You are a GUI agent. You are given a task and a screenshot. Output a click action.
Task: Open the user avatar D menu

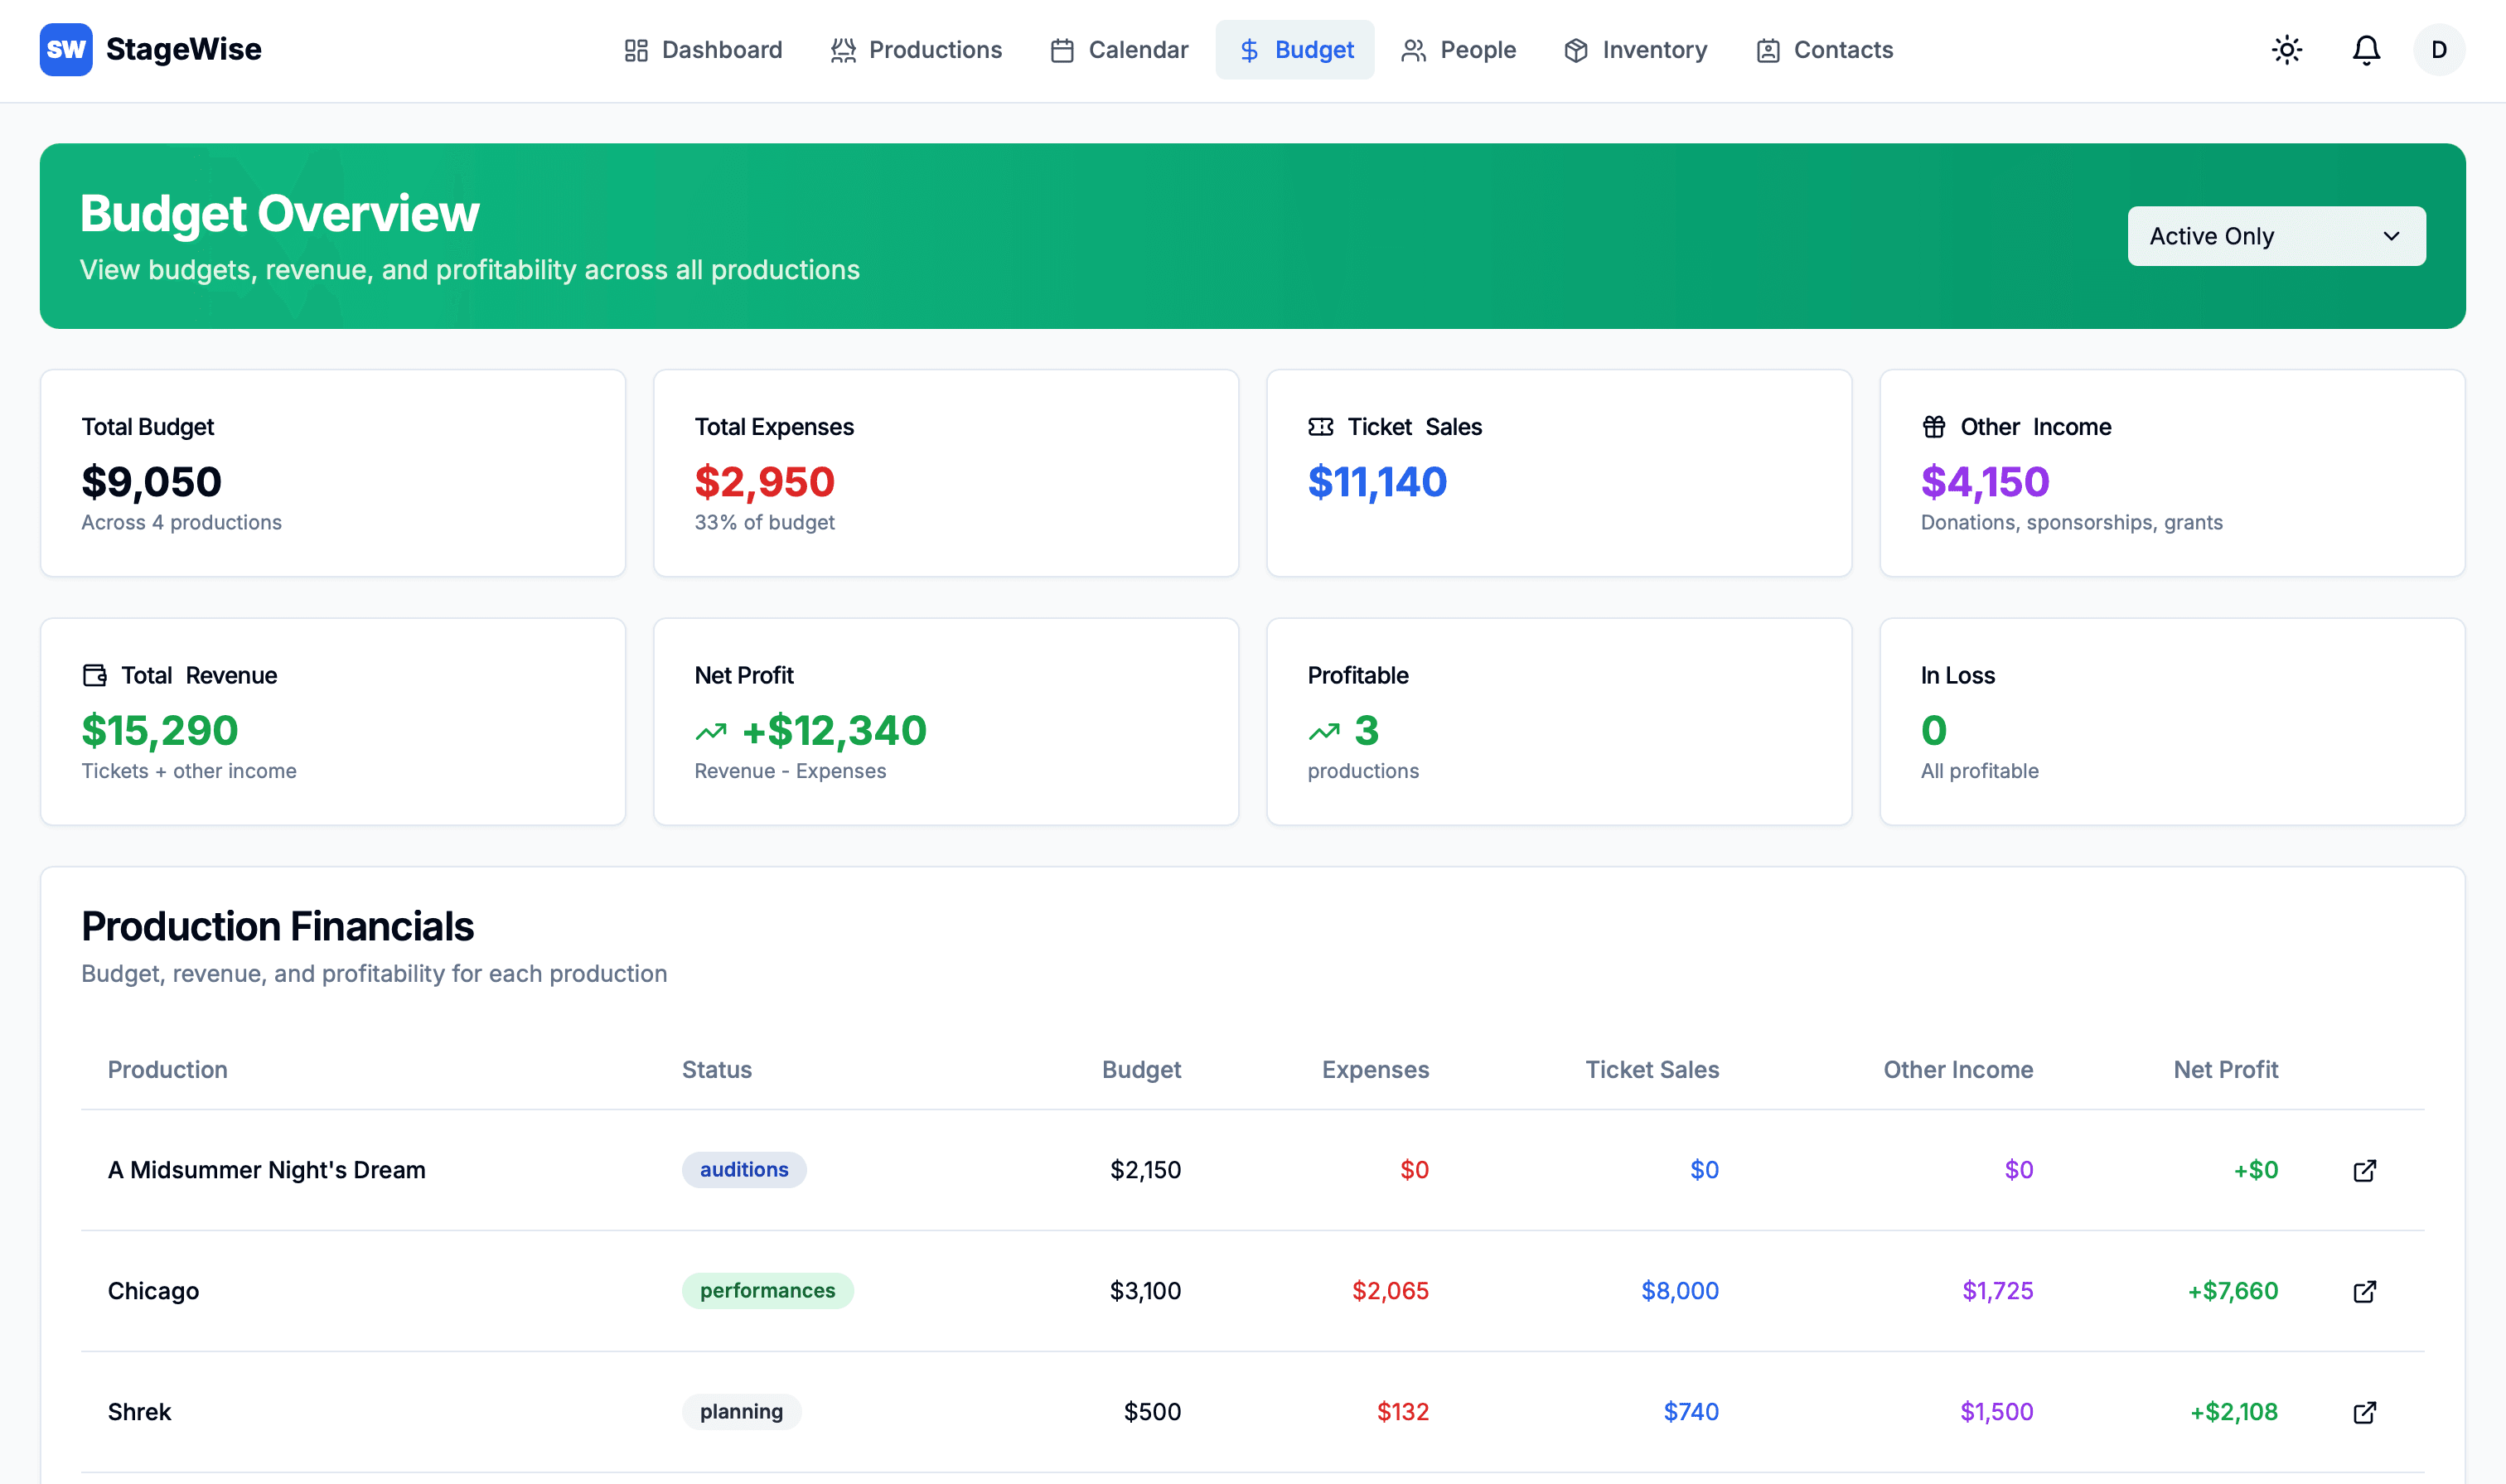tap(2438, 50)
